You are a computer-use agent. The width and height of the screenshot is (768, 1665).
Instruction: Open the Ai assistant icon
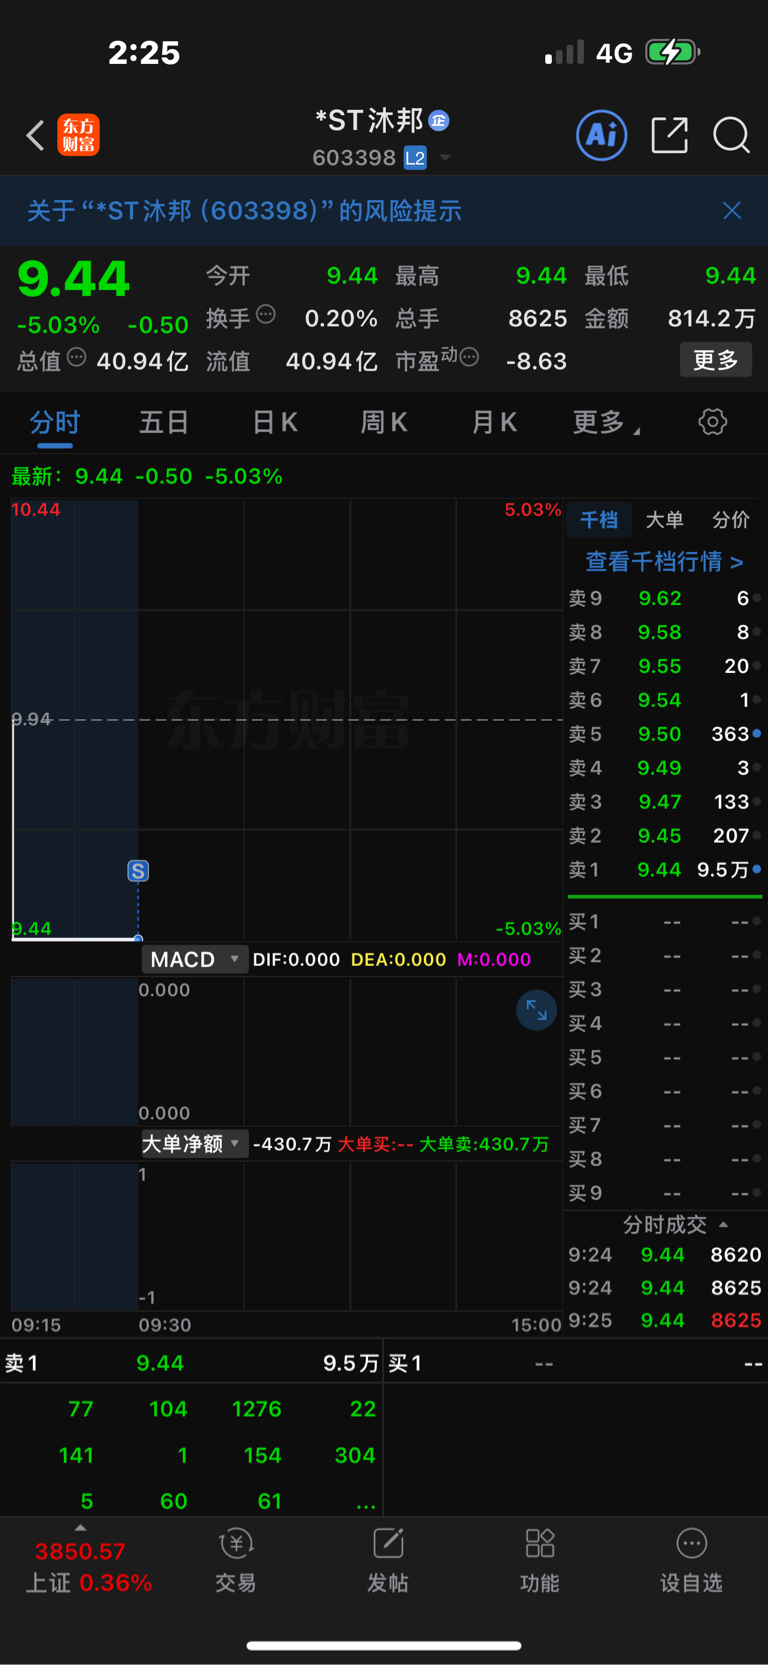(602, 135)
